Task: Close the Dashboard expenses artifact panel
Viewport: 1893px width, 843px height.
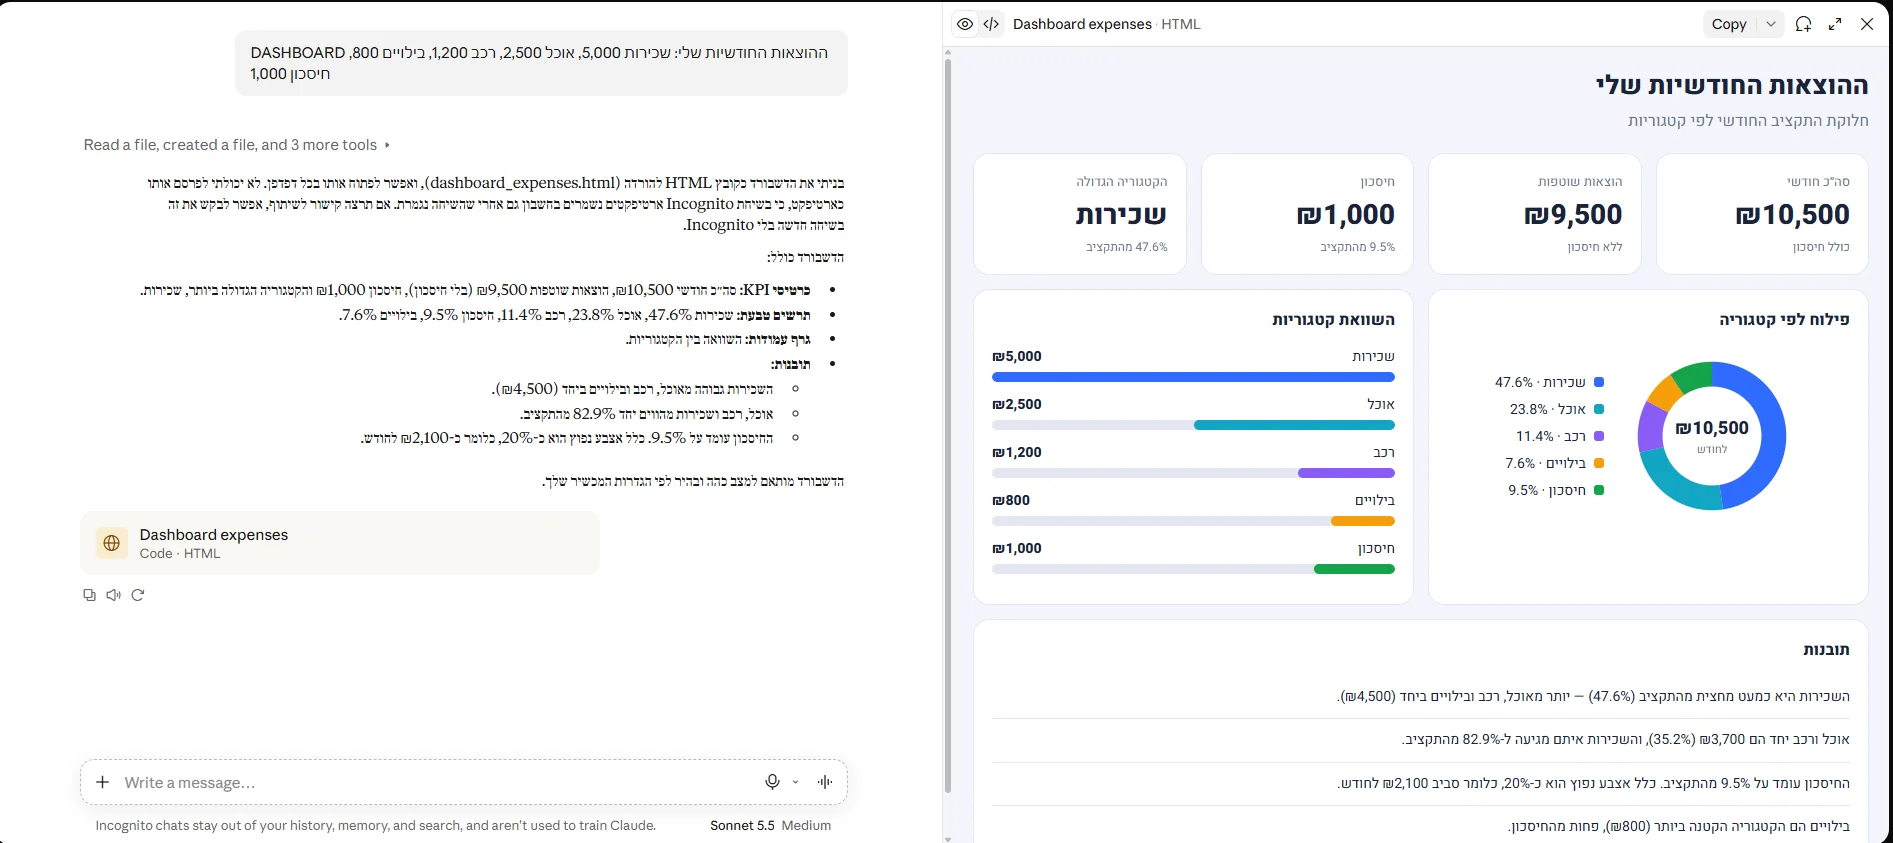Action: (1867, 24)
